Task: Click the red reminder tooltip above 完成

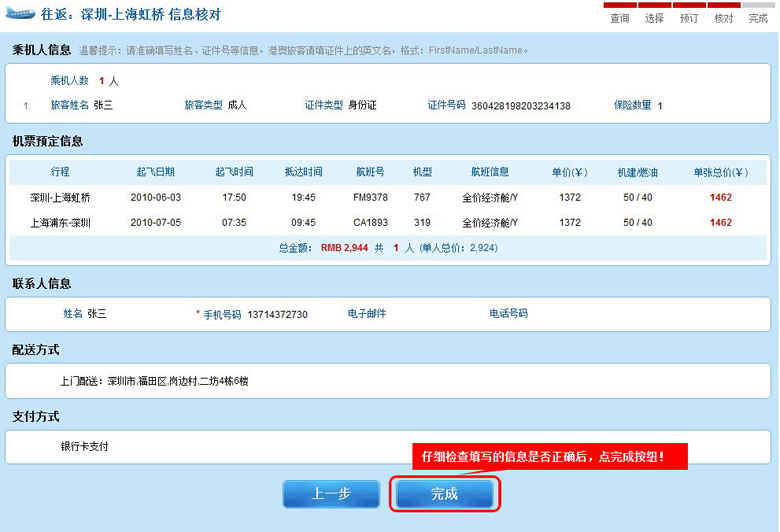Action: pos(542,456)
